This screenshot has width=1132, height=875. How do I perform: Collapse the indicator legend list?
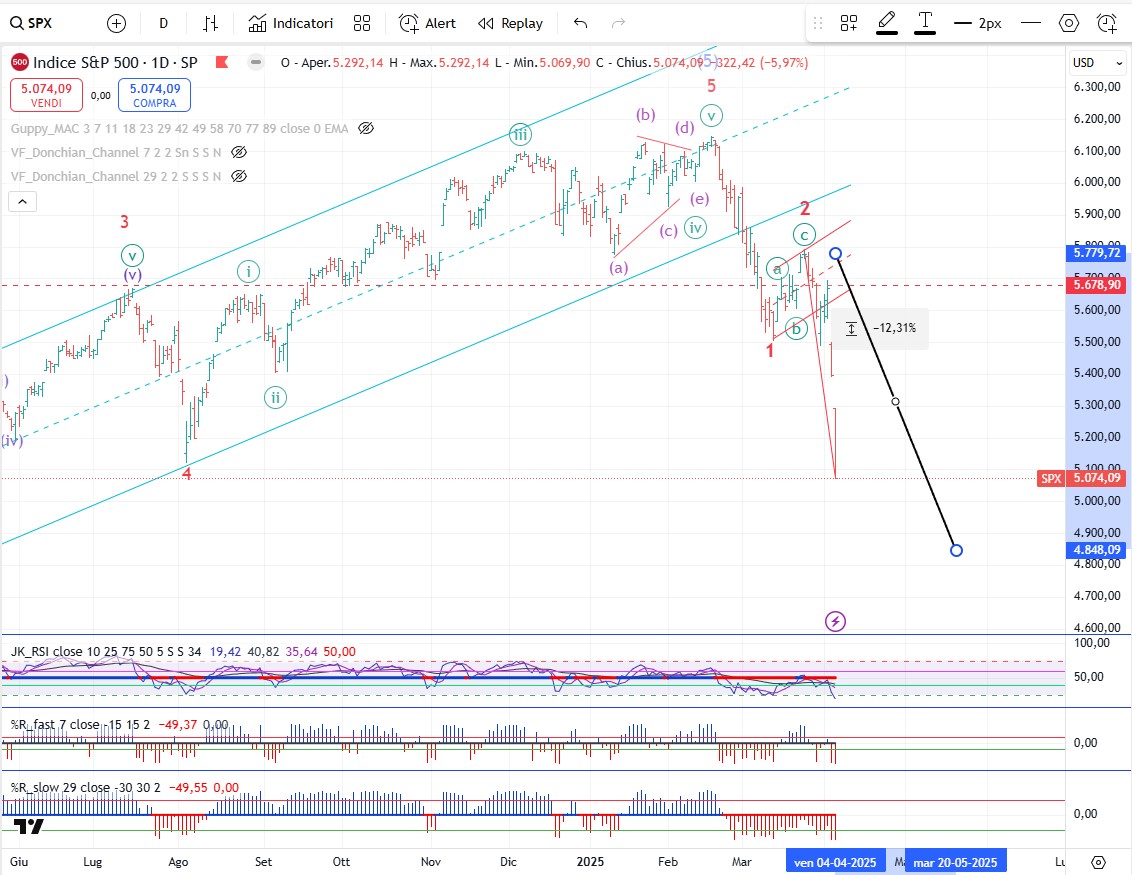(x=22, y=201)
